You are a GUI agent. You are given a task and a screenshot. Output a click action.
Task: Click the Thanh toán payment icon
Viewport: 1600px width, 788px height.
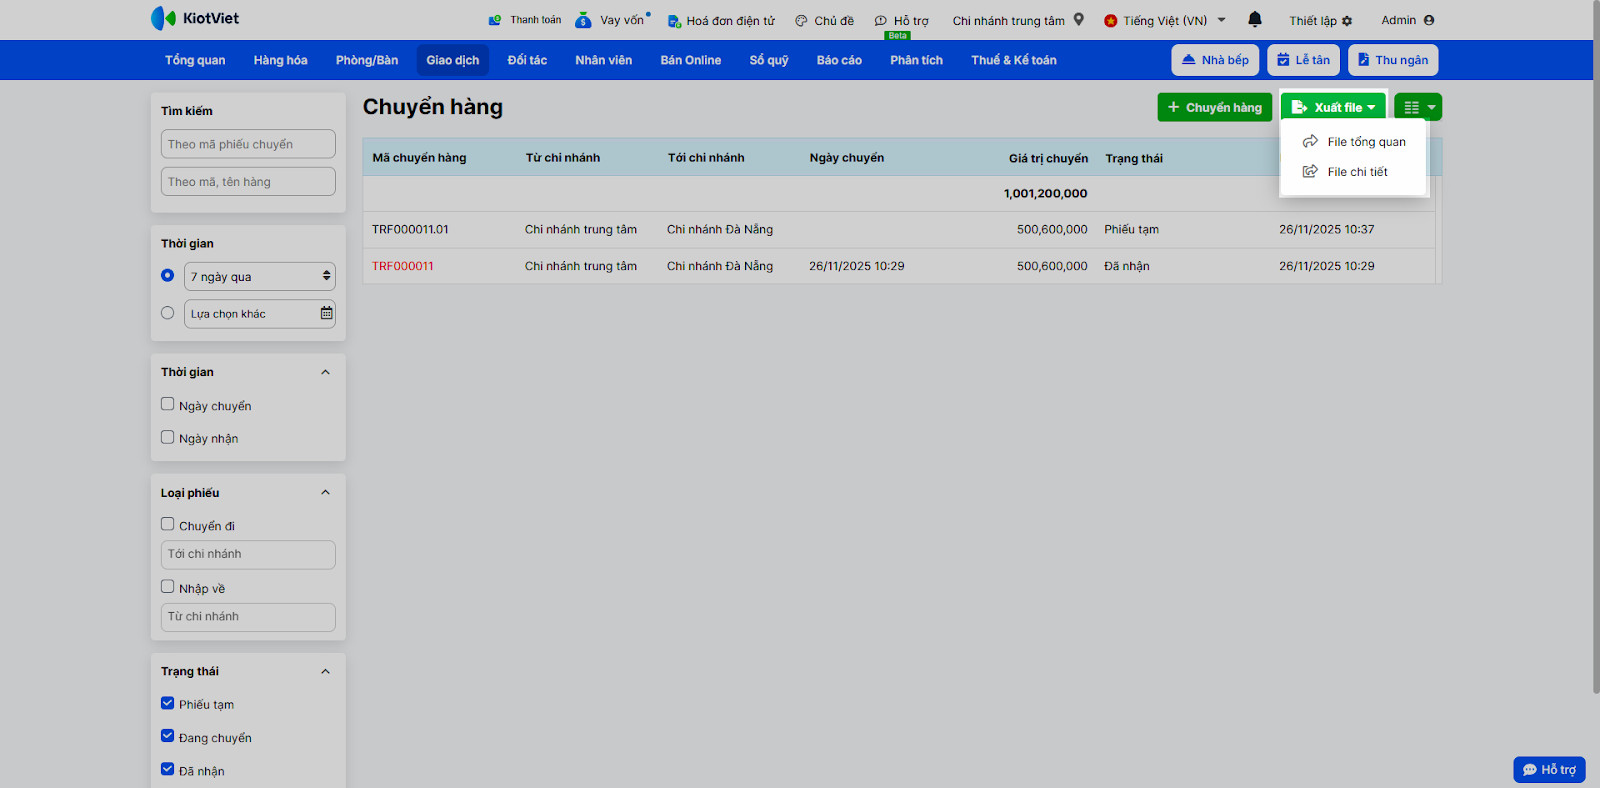tap(495, 20)
